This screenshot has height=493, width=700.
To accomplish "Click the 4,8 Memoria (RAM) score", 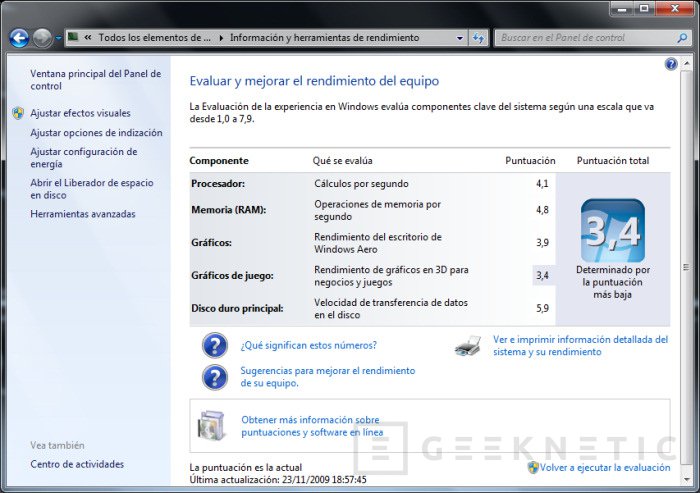I will click(542, 209).
